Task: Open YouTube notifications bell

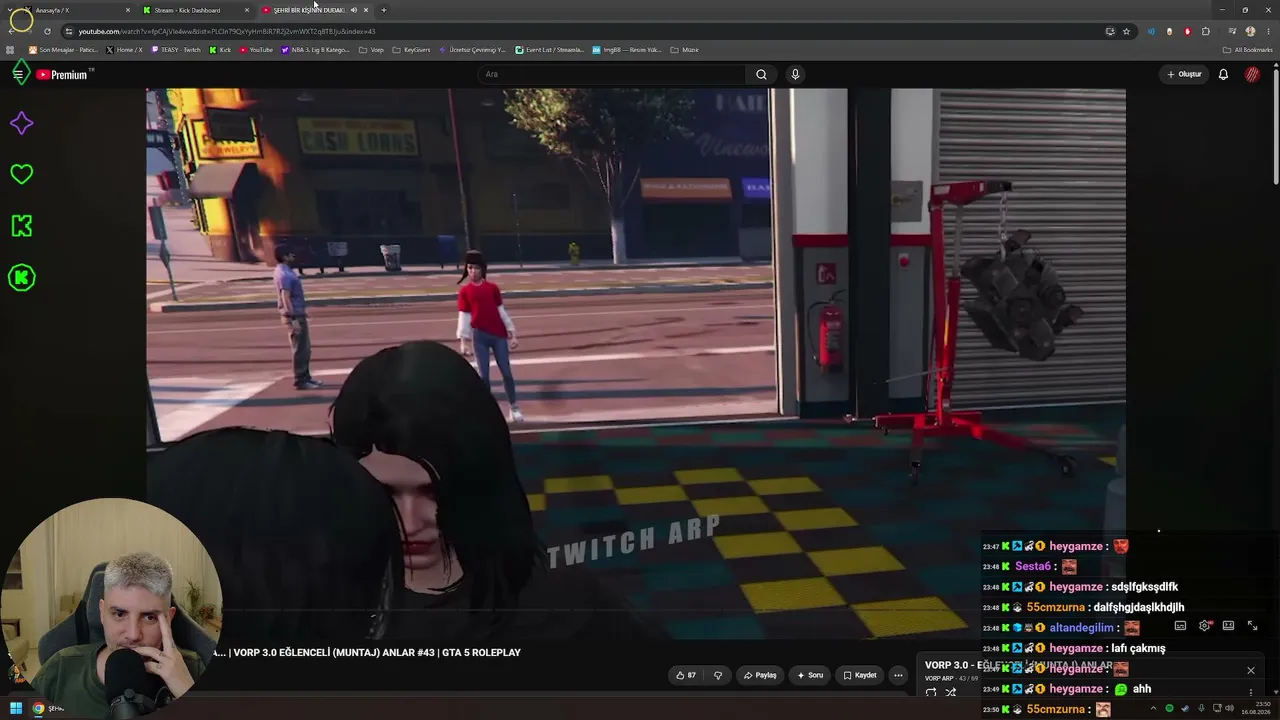Action: tap(1223, 74)
